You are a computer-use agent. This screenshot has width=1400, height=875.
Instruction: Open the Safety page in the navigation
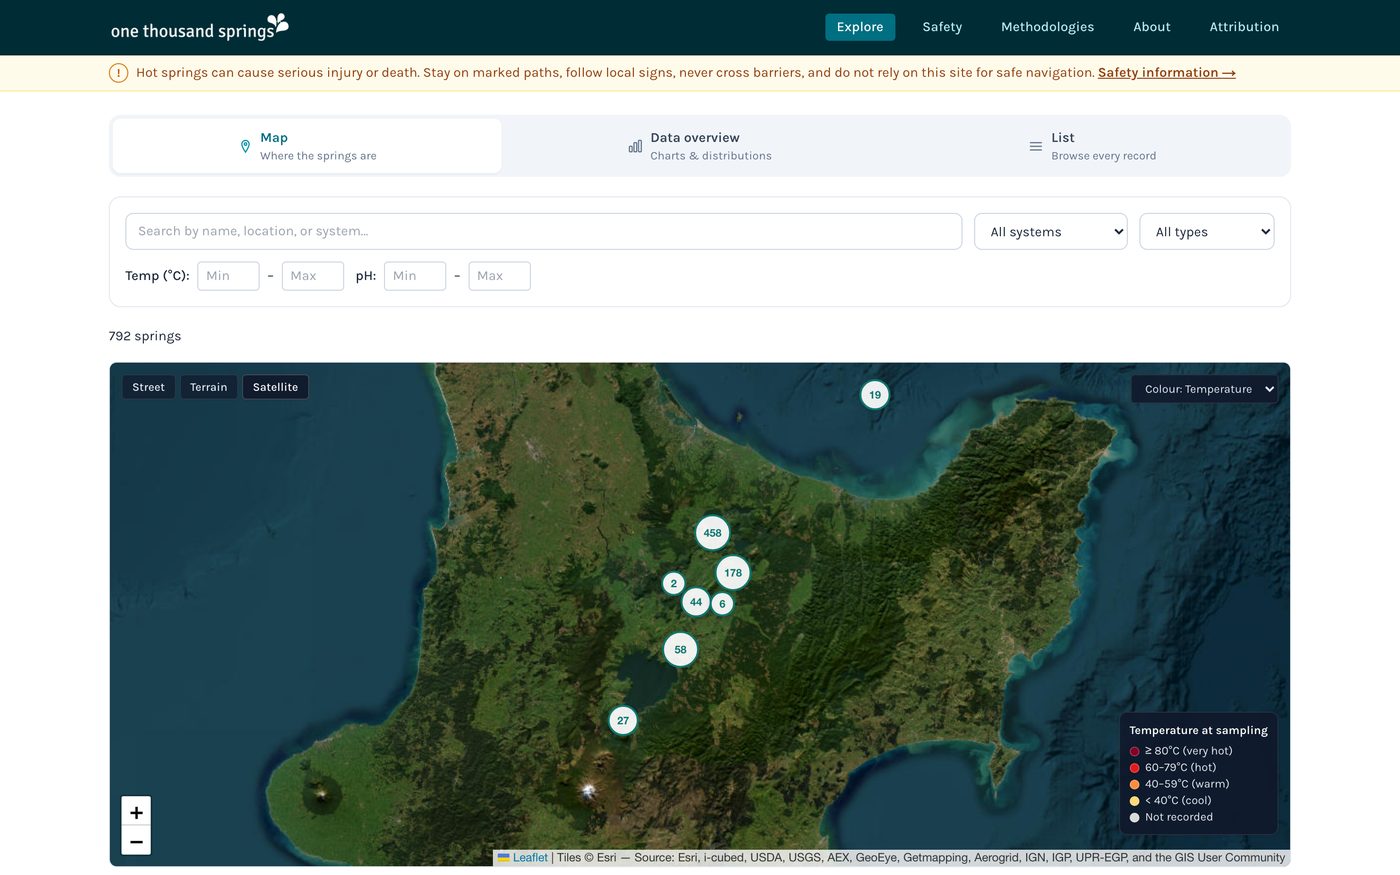click(x=942, y=27)
